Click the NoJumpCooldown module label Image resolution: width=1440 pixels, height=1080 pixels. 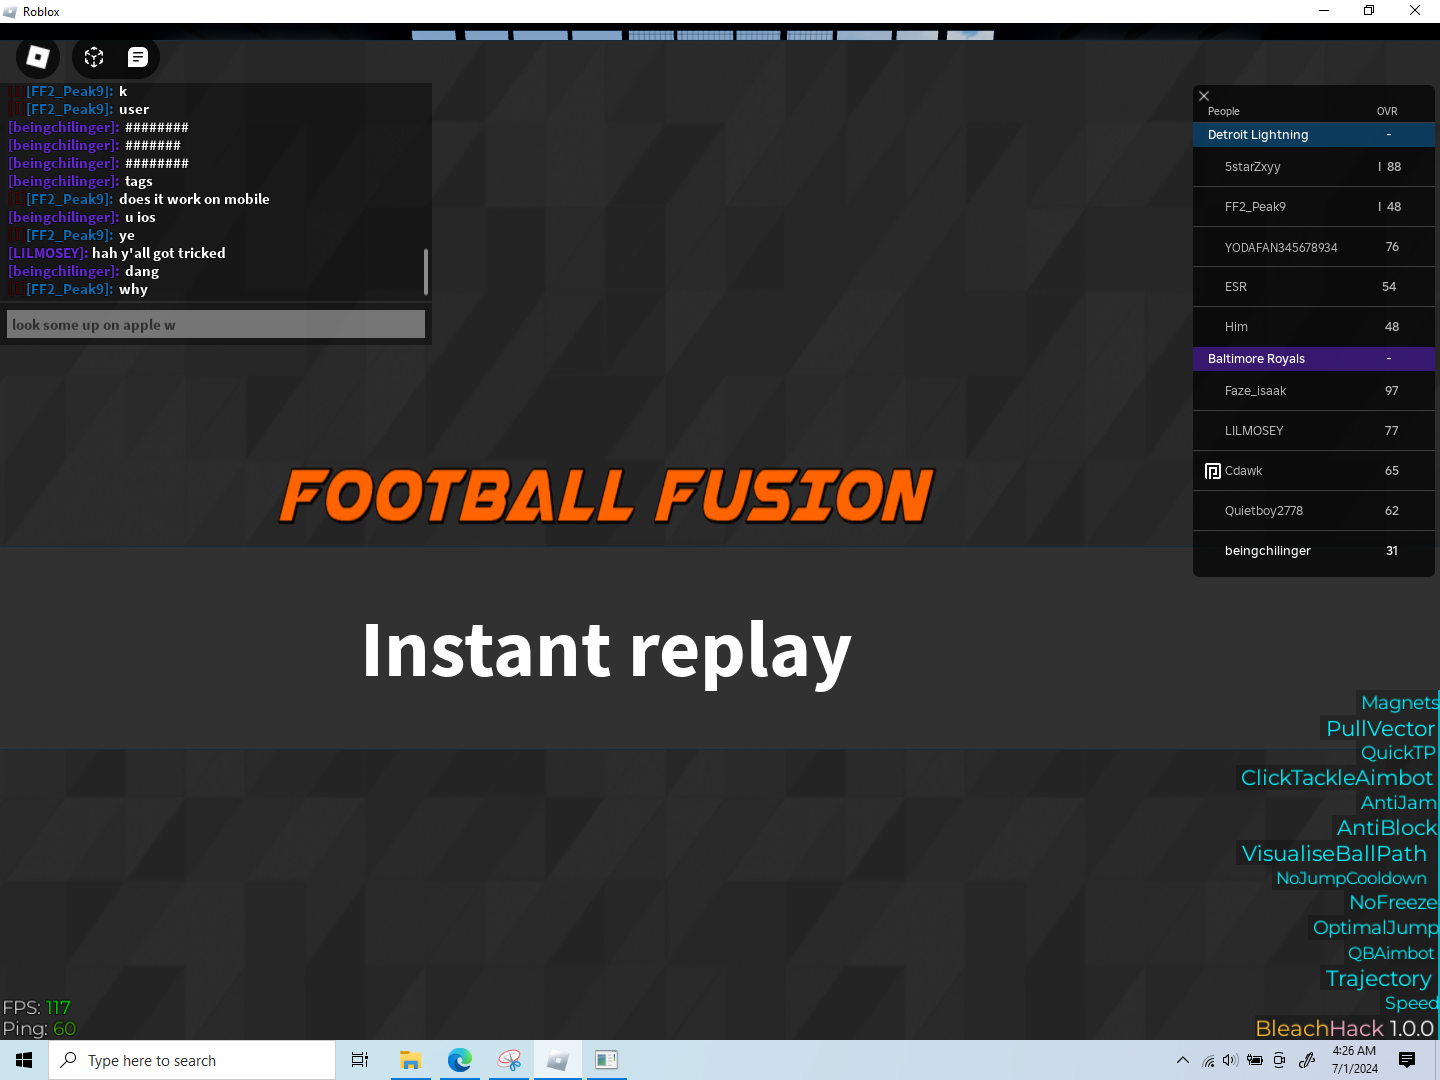[x=1351, y=878]
